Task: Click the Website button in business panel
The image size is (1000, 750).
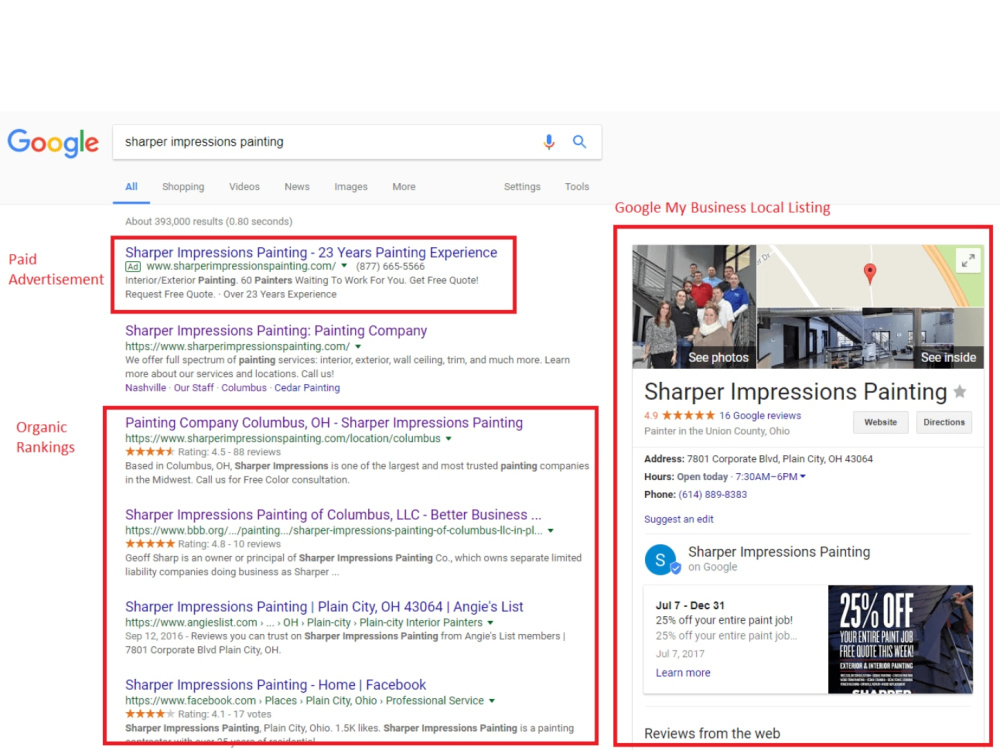Action: [881, 422]
